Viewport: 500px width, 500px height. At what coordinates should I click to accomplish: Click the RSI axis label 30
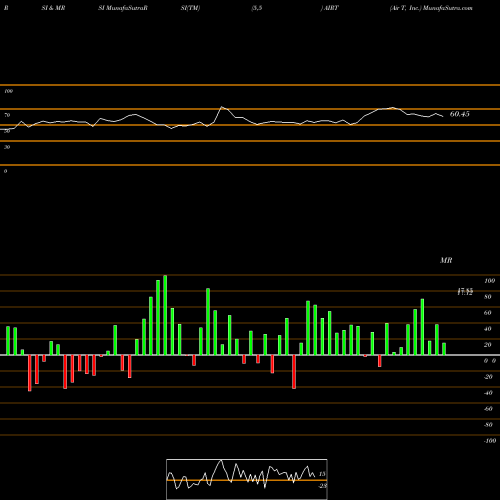(x=7, y=147)
